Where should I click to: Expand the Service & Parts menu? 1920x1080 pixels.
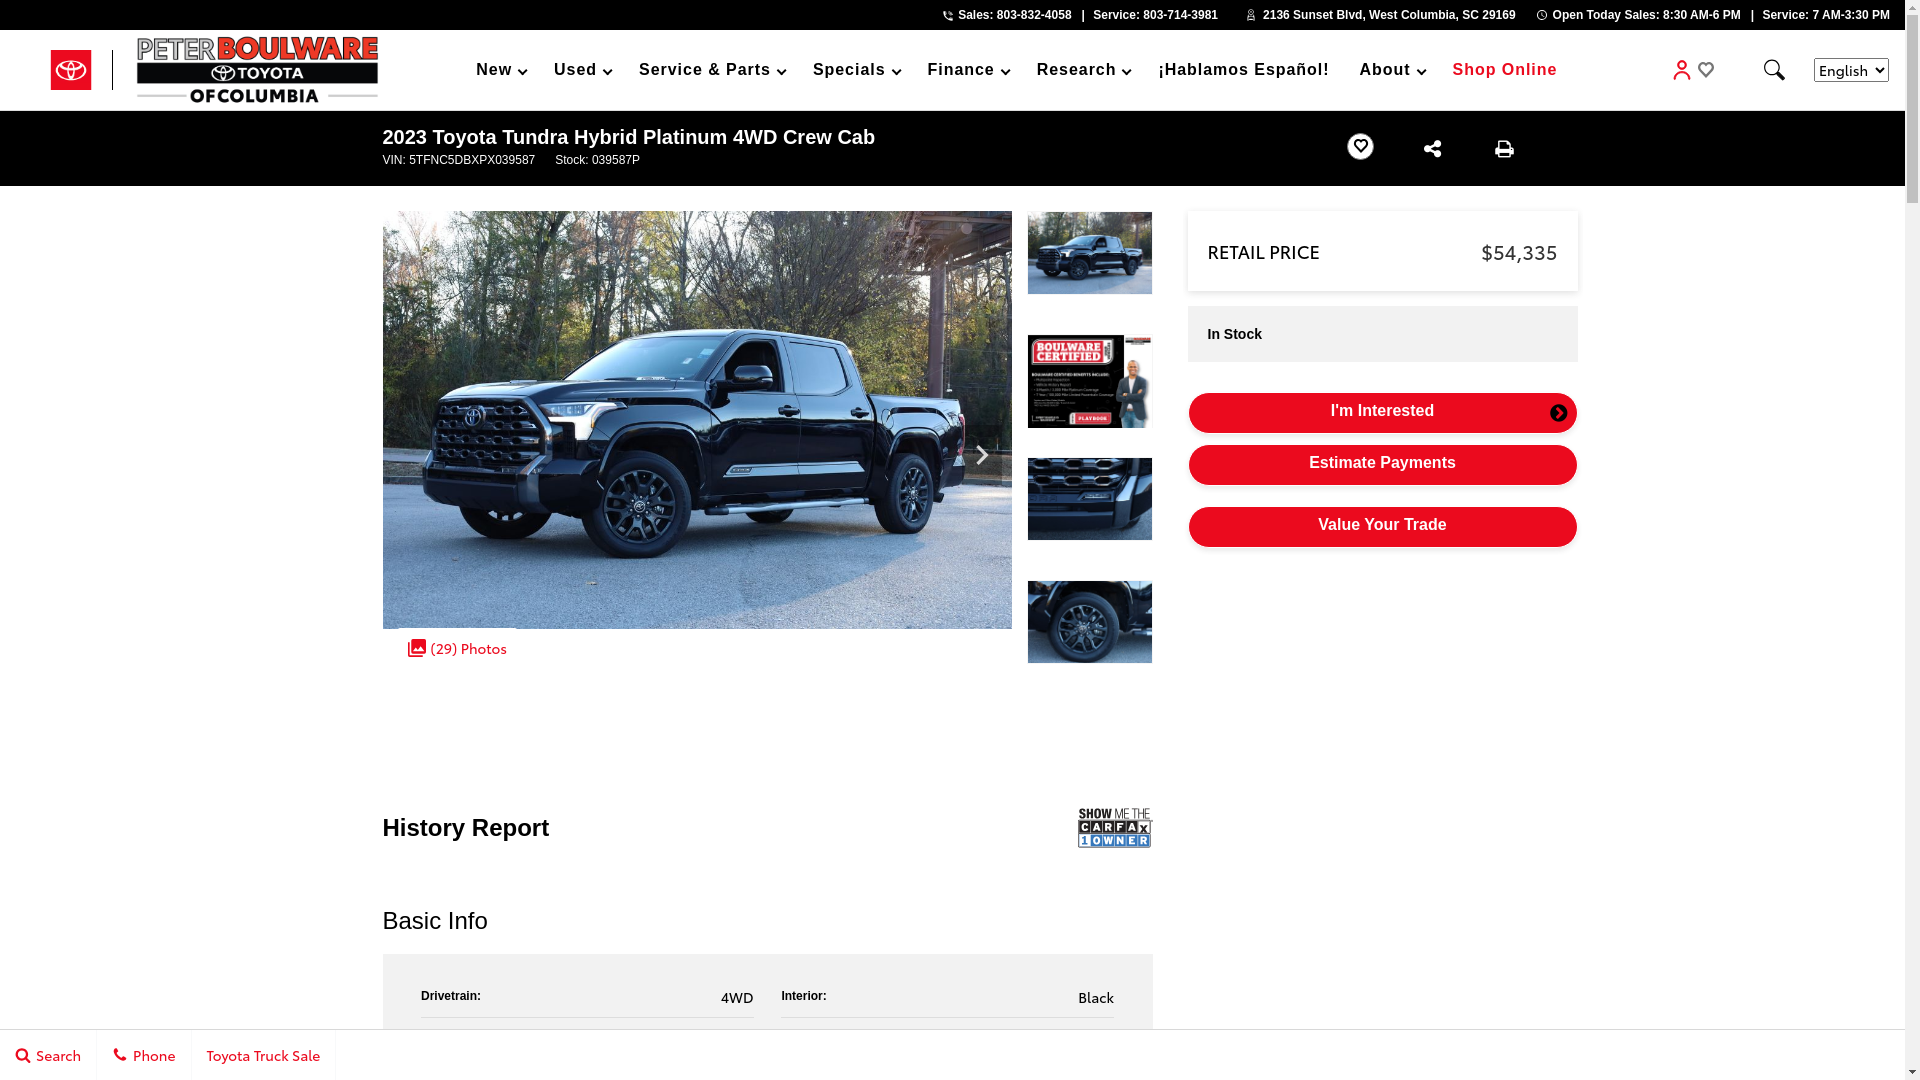coord(712,70)
